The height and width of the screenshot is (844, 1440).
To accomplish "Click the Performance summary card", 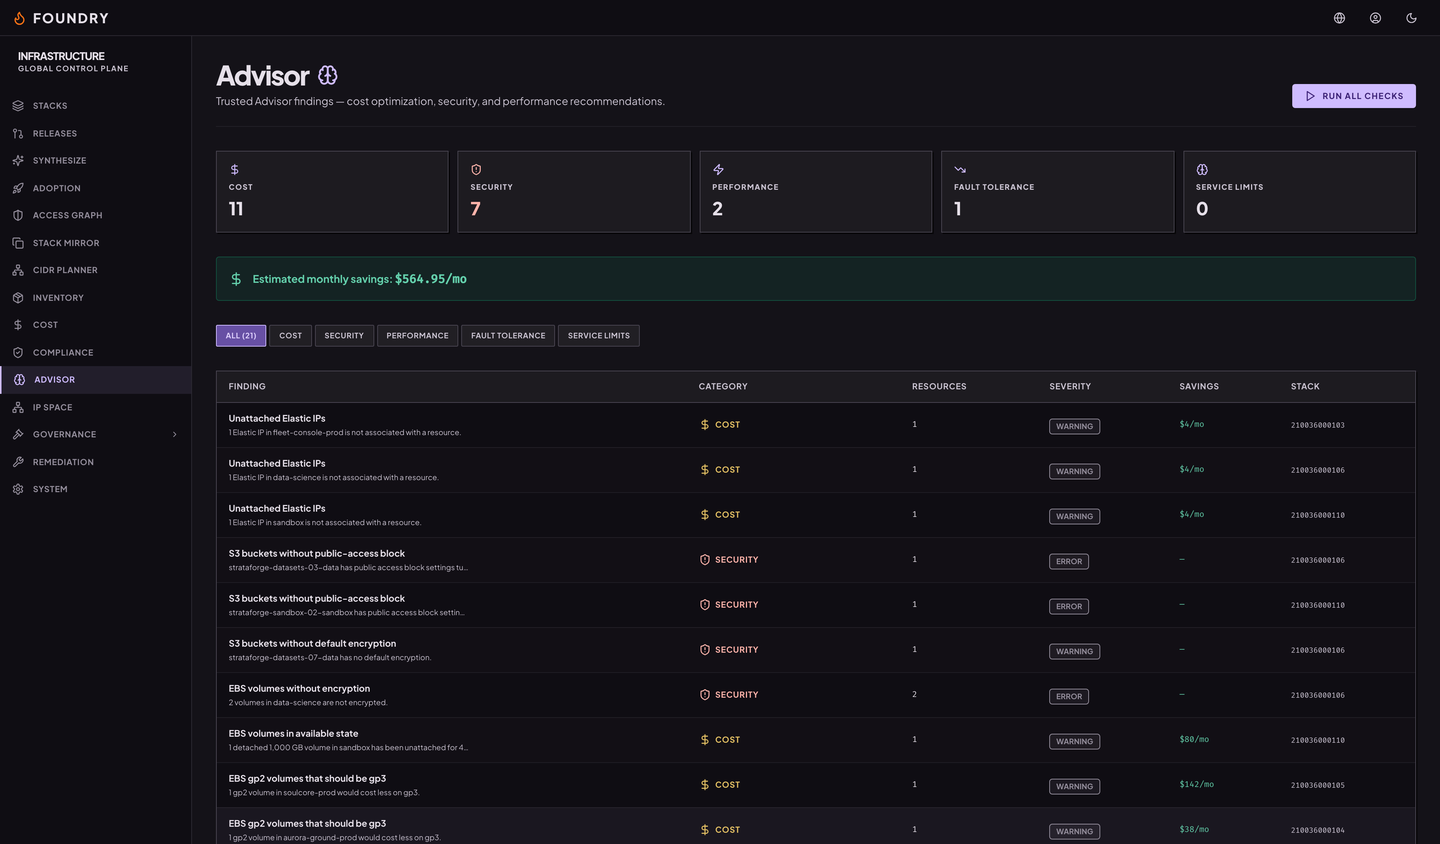I will point(816,192).
